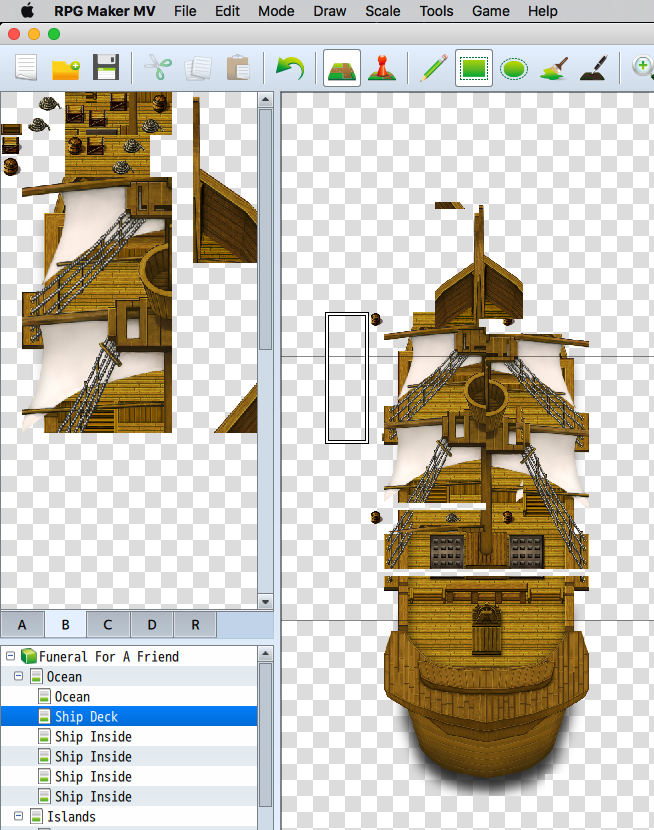Viewport: 654px width, 830px height.
Task: Open the File menu
Action: (185, 11)
